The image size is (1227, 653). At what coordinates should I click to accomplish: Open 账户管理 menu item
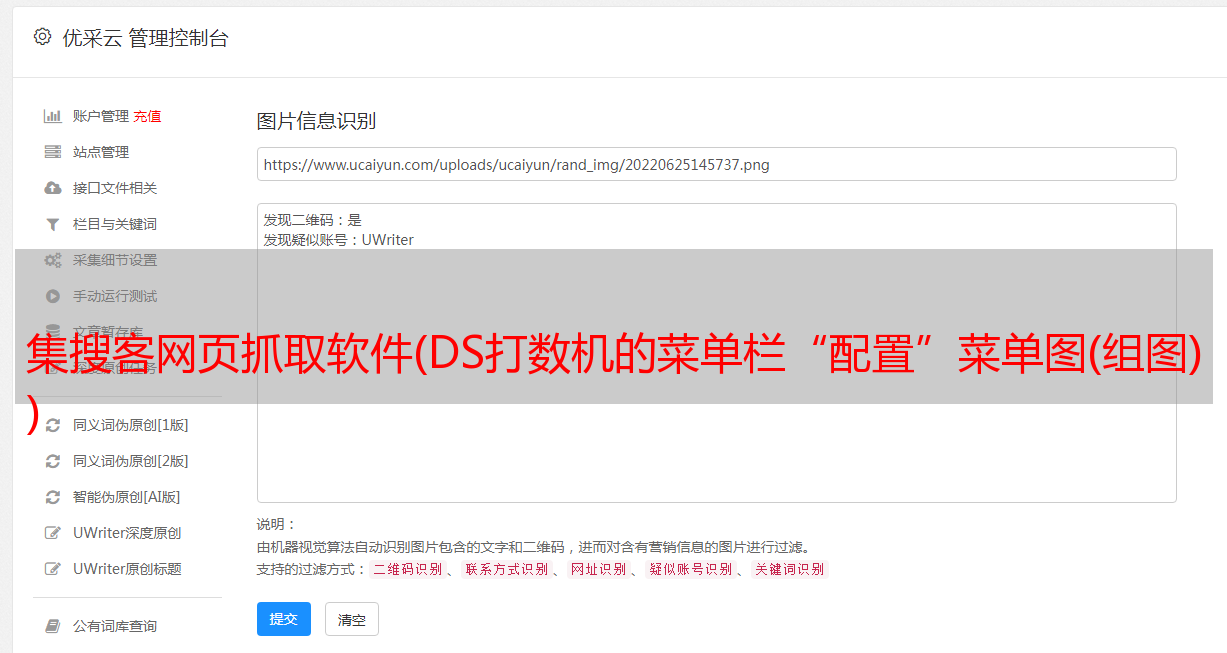pyautogui.click(x=101, y=116)
